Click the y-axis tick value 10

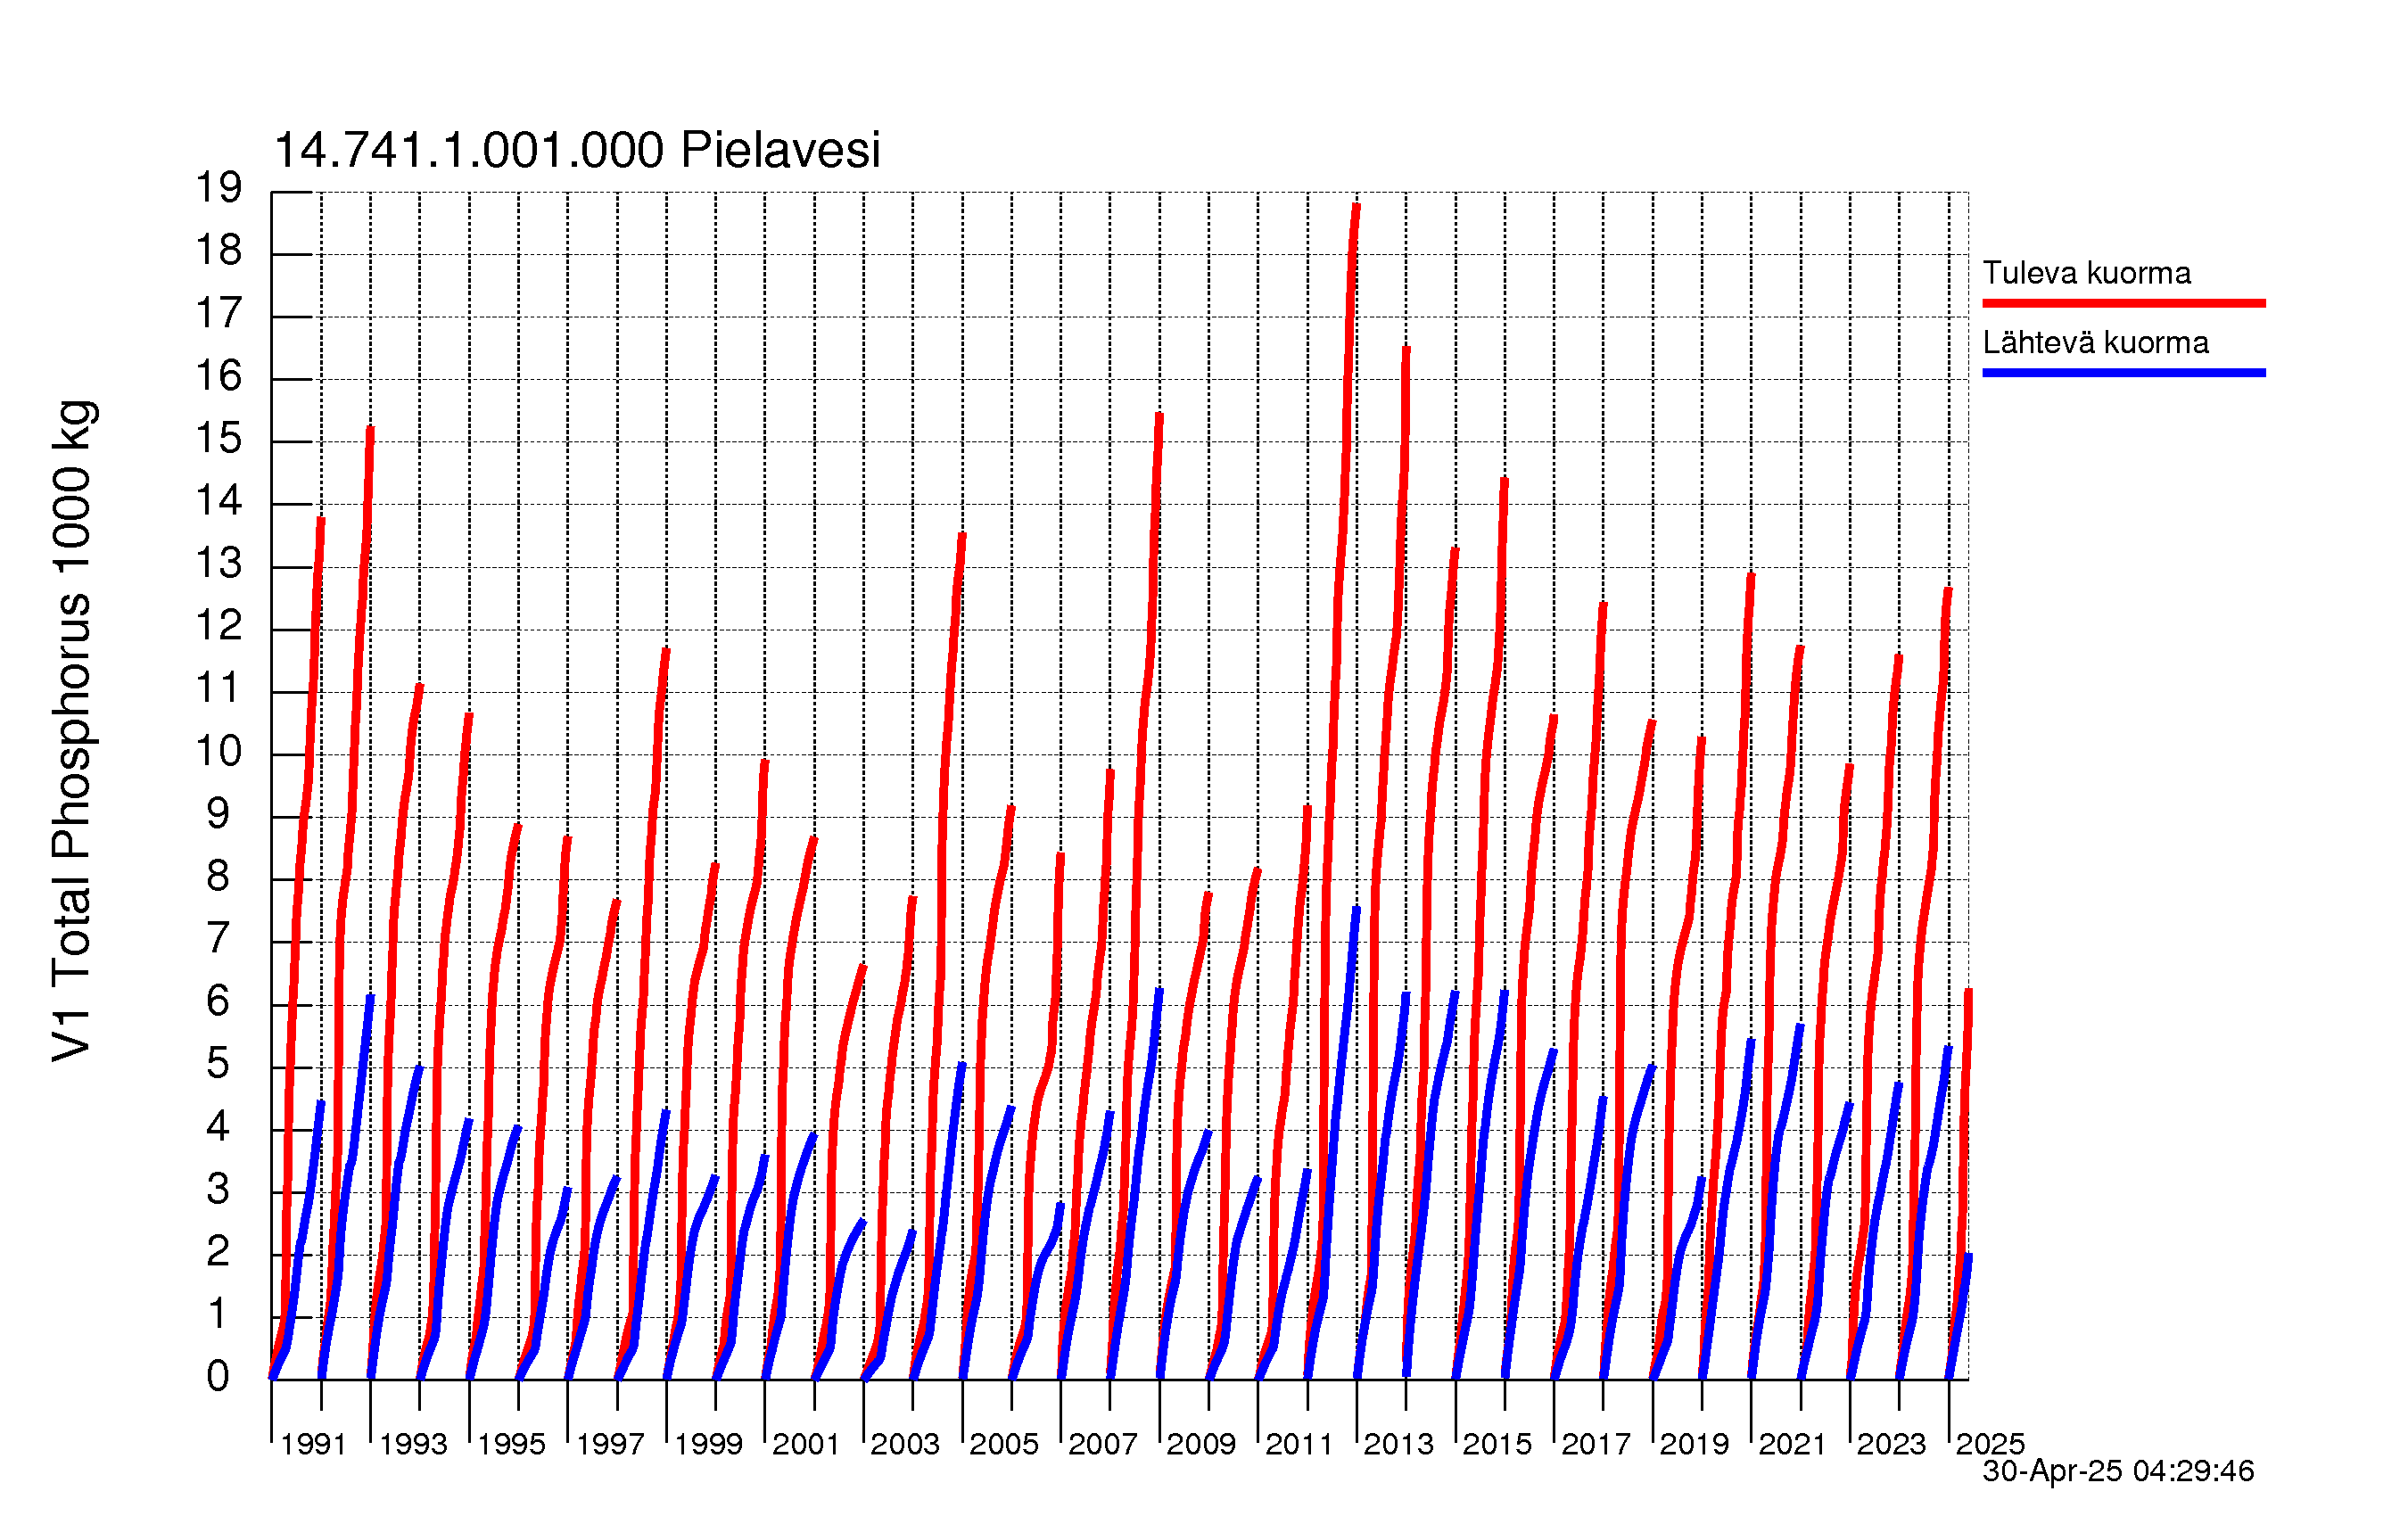point(219,751)
